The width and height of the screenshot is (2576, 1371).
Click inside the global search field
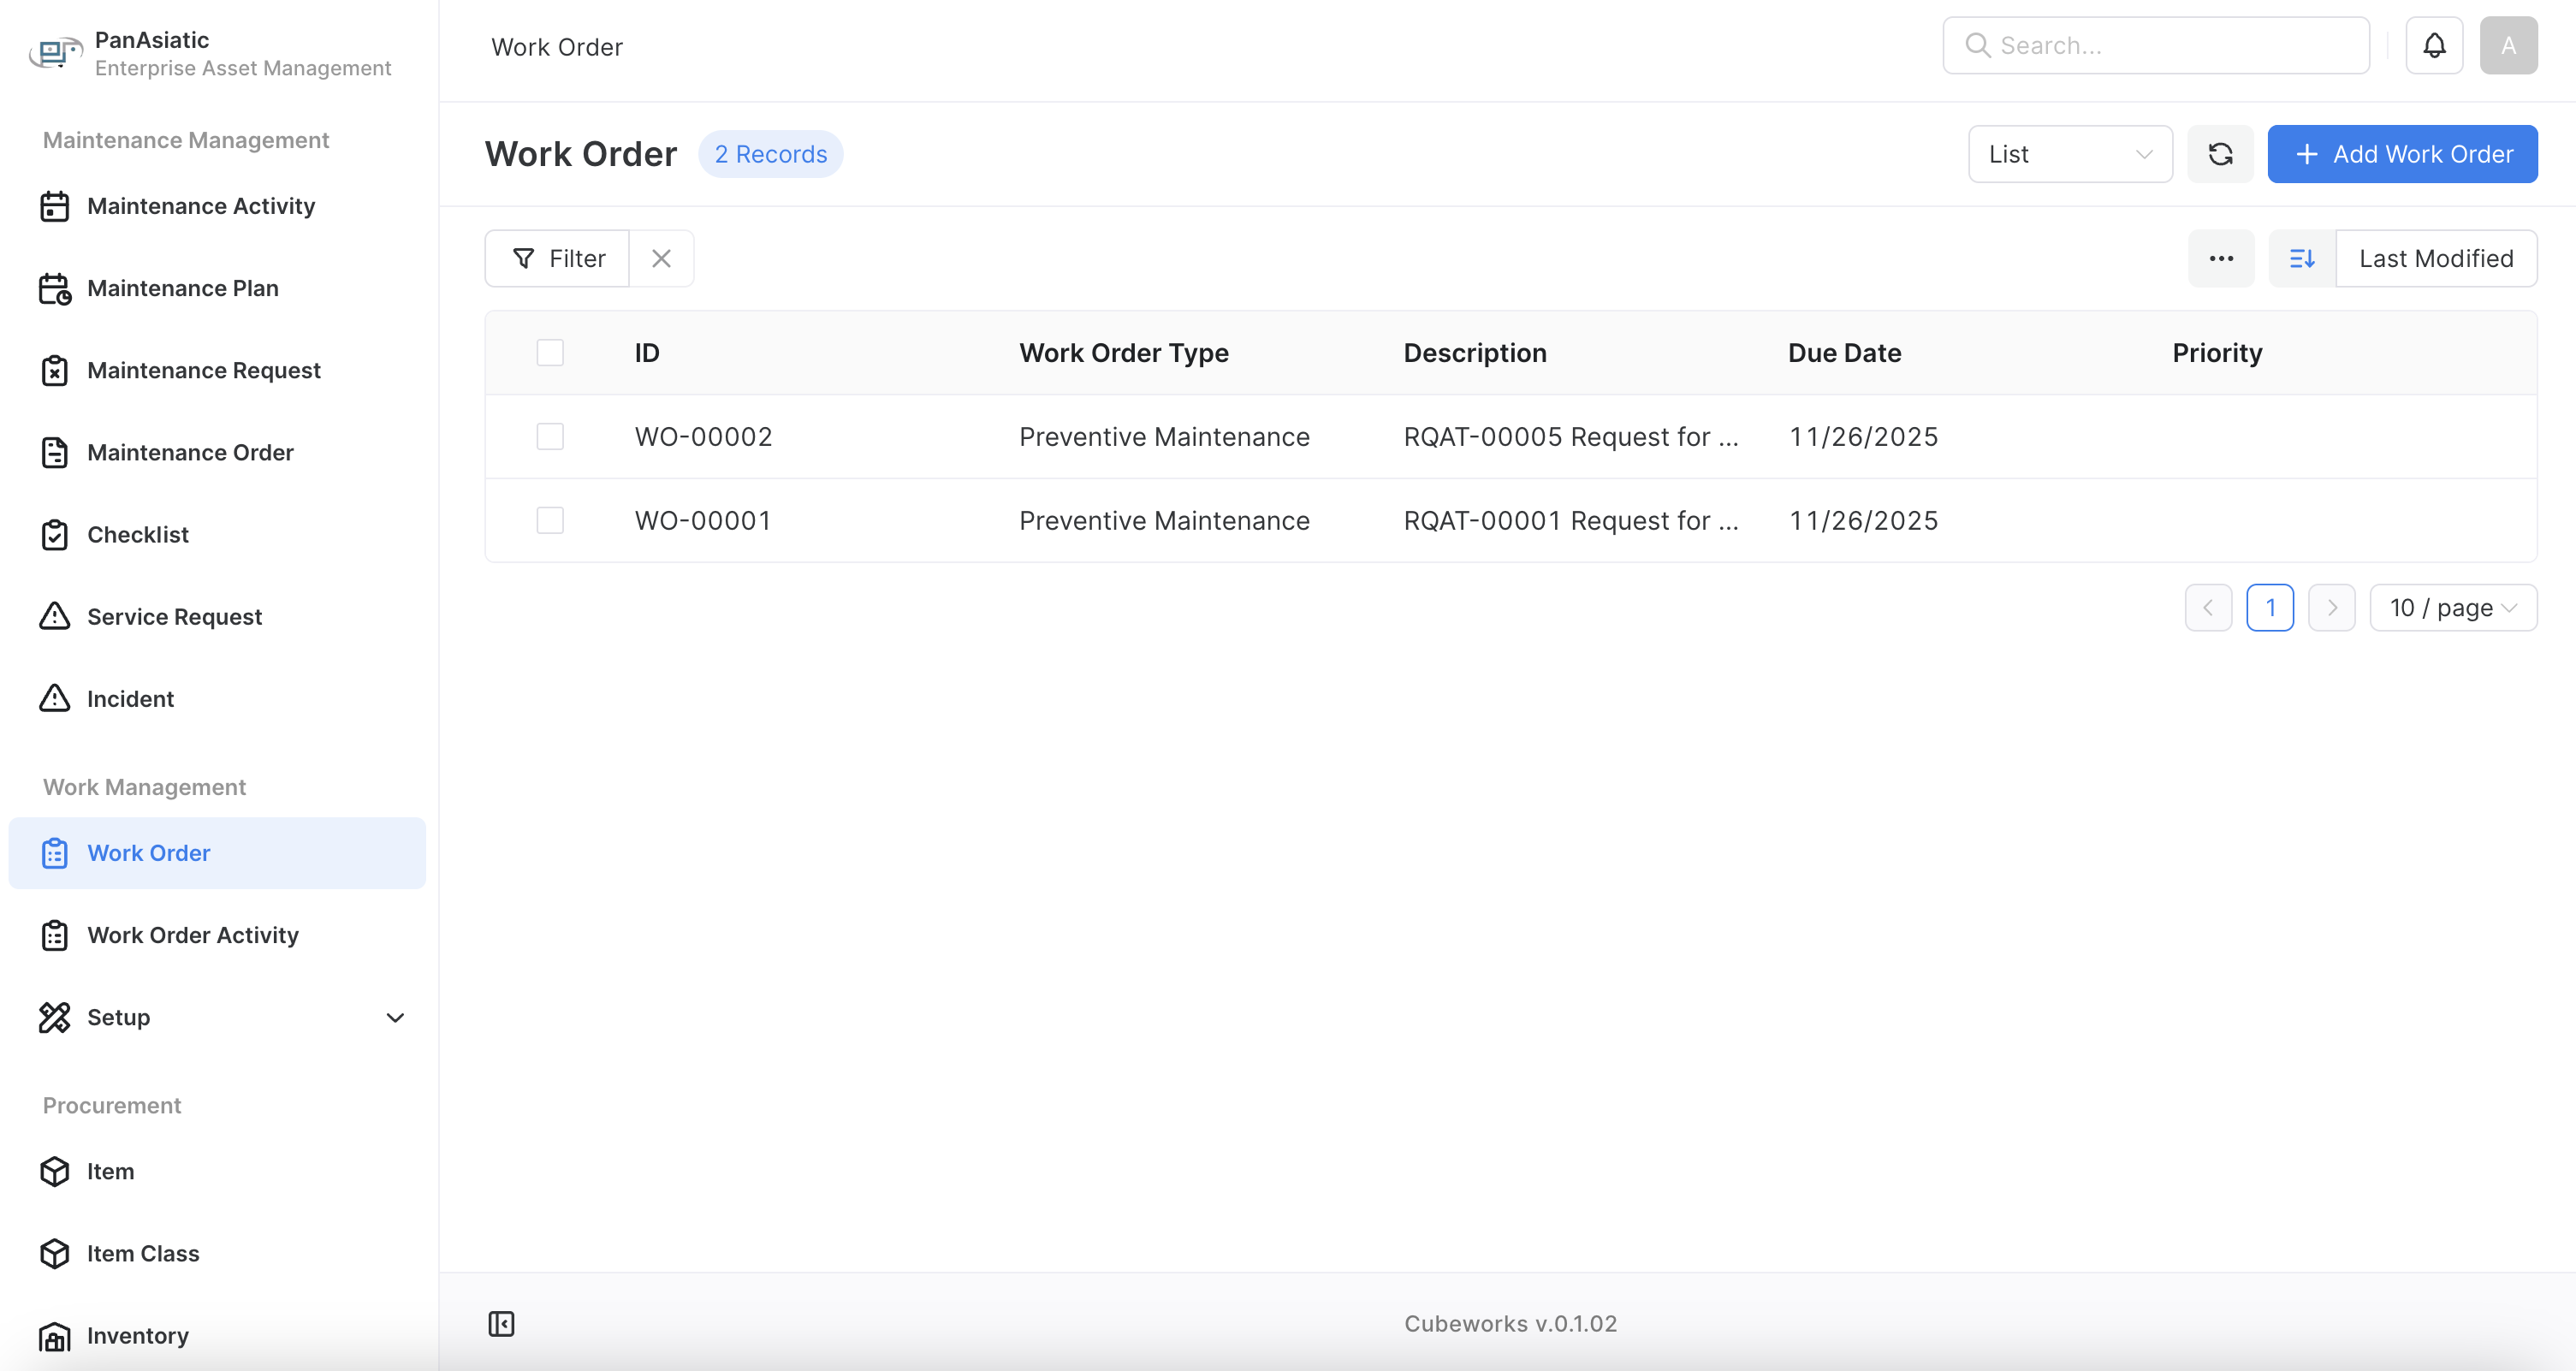2155,44
